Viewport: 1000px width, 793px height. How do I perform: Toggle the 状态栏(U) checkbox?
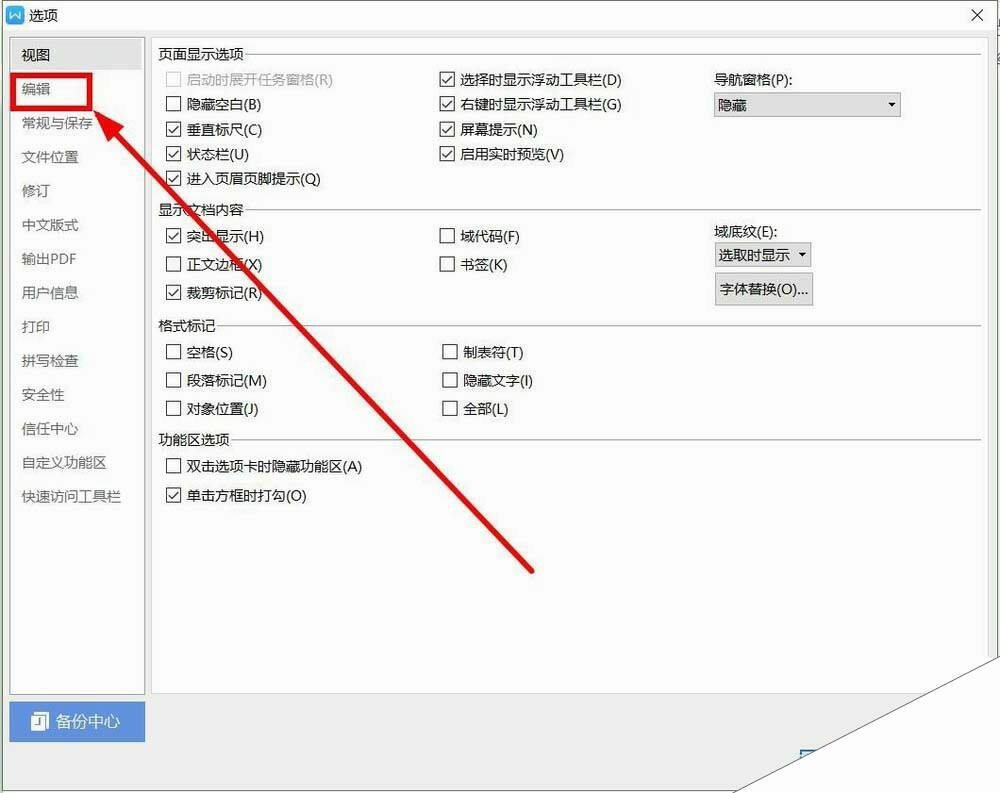(x=173, y=154)
